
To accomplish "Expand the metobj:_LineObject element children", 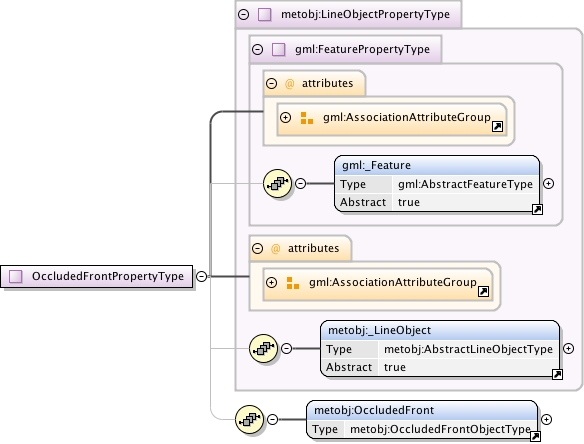I will pyautogui.click(x=568, y=348).
